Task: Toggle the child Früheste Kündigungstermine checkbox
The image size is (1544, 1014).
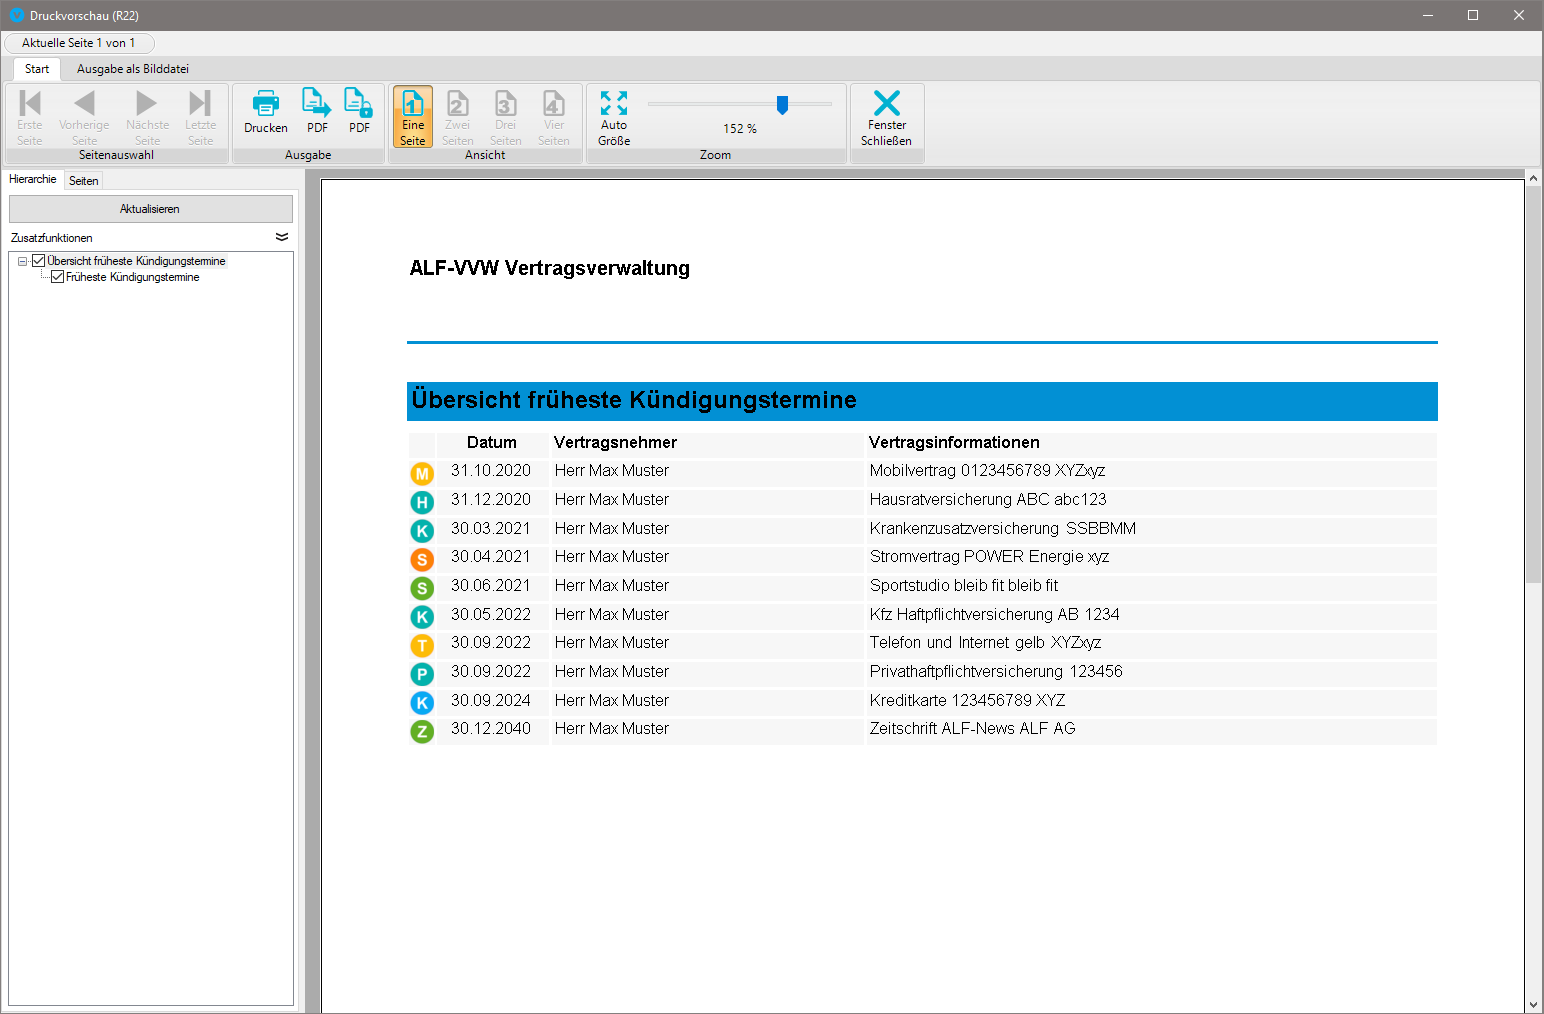Action: pos(58,277)
